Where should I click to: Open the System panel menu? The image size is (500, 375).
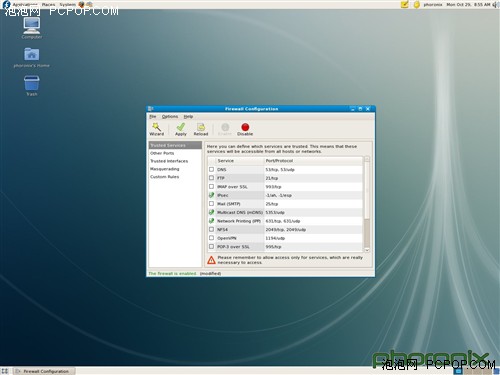pyautogui.click(x=68, y=4)
